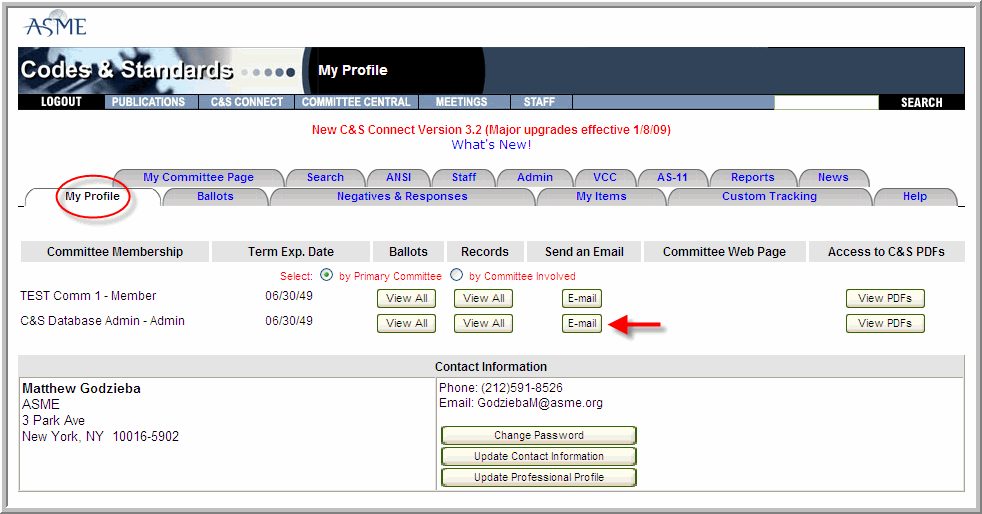
Task: Click the email GodziebaM@asme.org
Action: tap(540, 403)
